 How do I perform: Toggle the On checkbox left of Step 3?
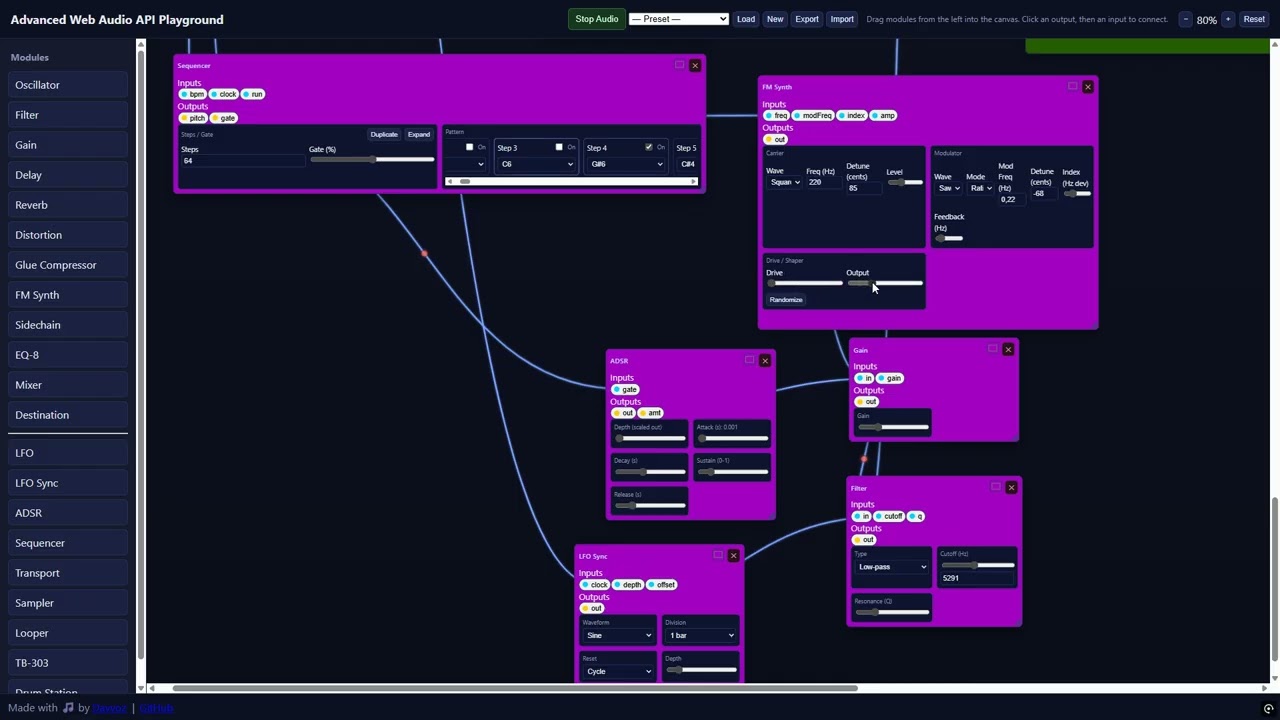(469, 147)
